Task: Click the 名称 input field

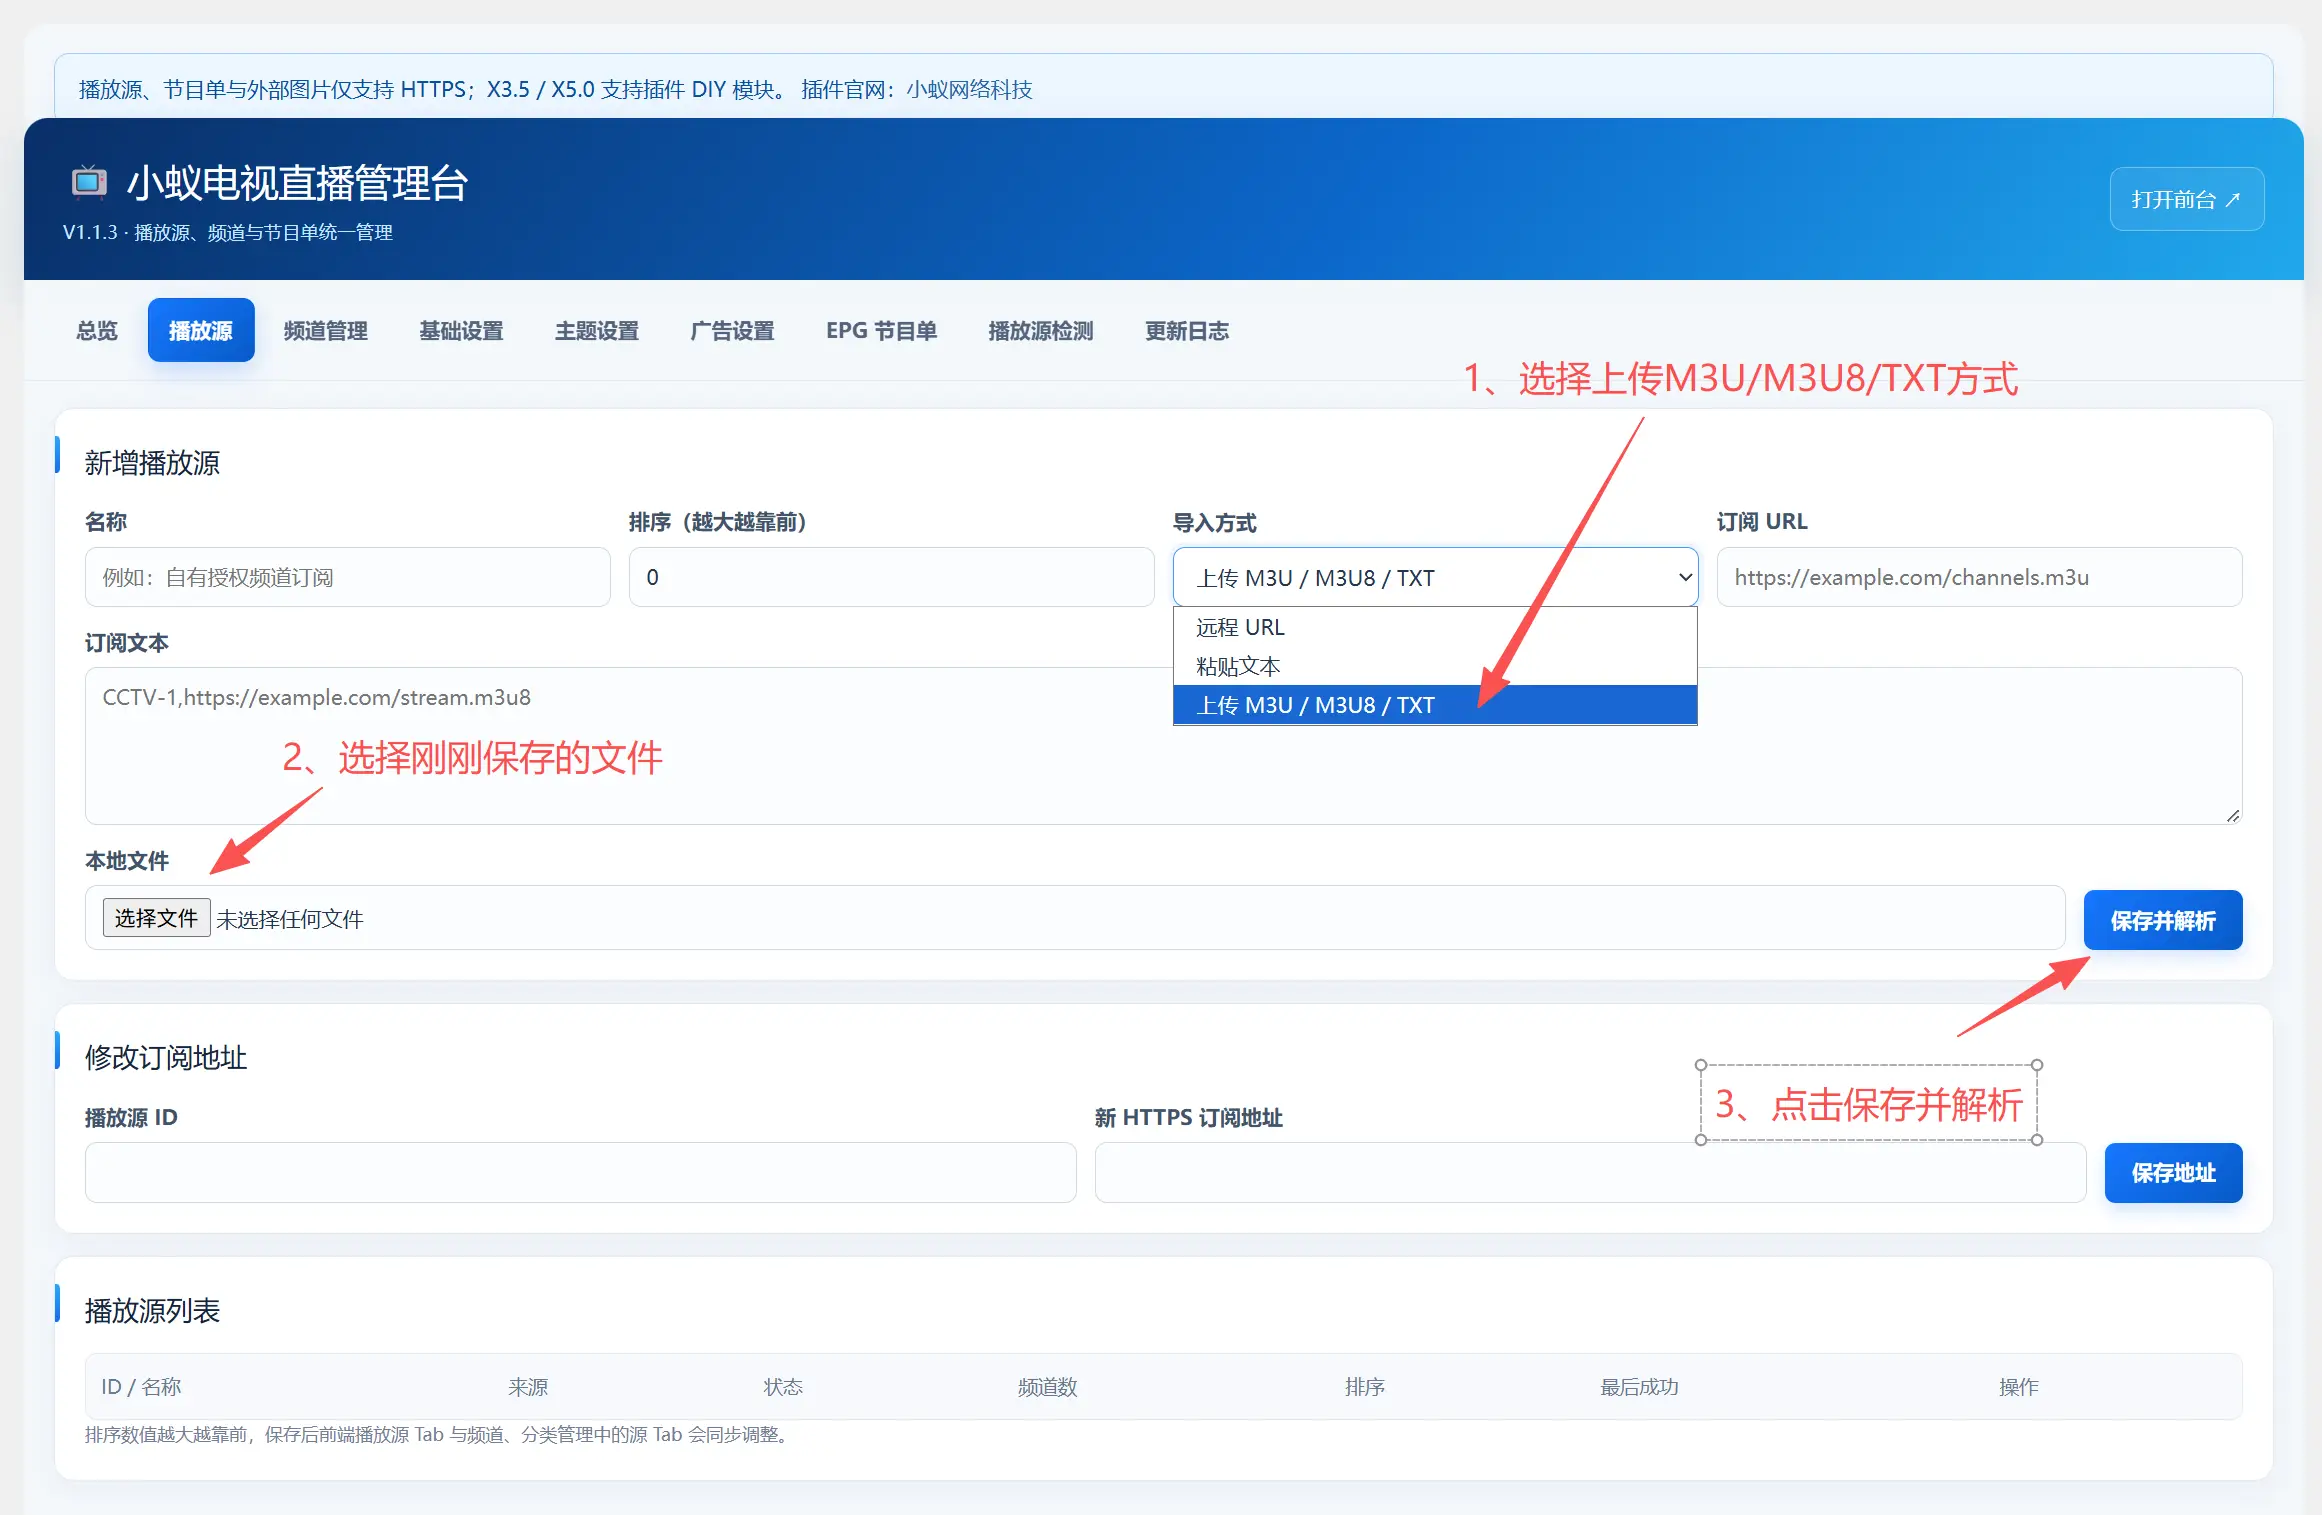Action: click(347, 577)
